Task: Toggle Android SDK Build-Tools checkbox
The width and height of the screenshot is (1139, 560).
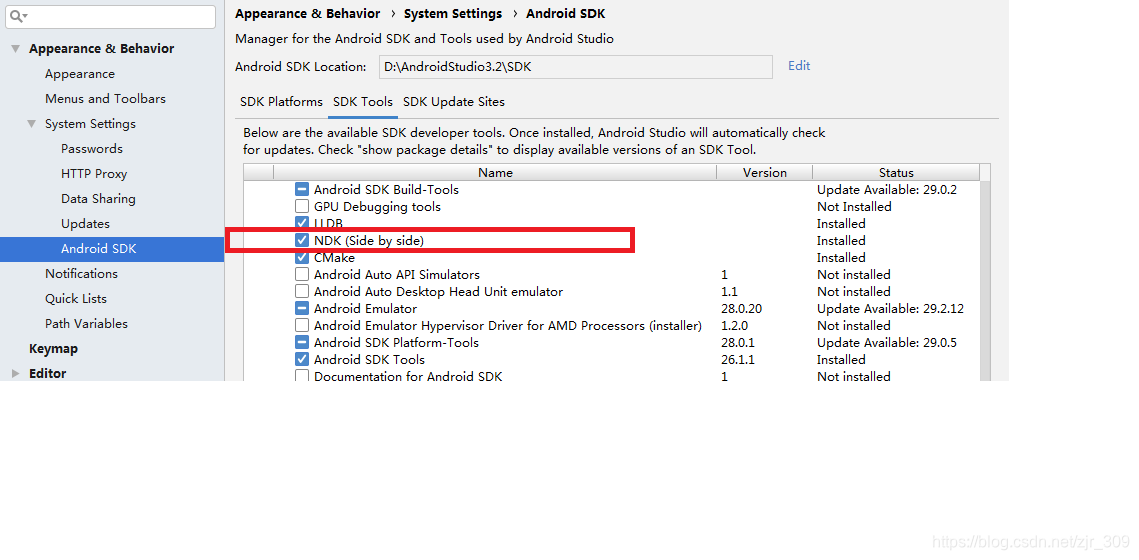Action: tap(302, 190)
